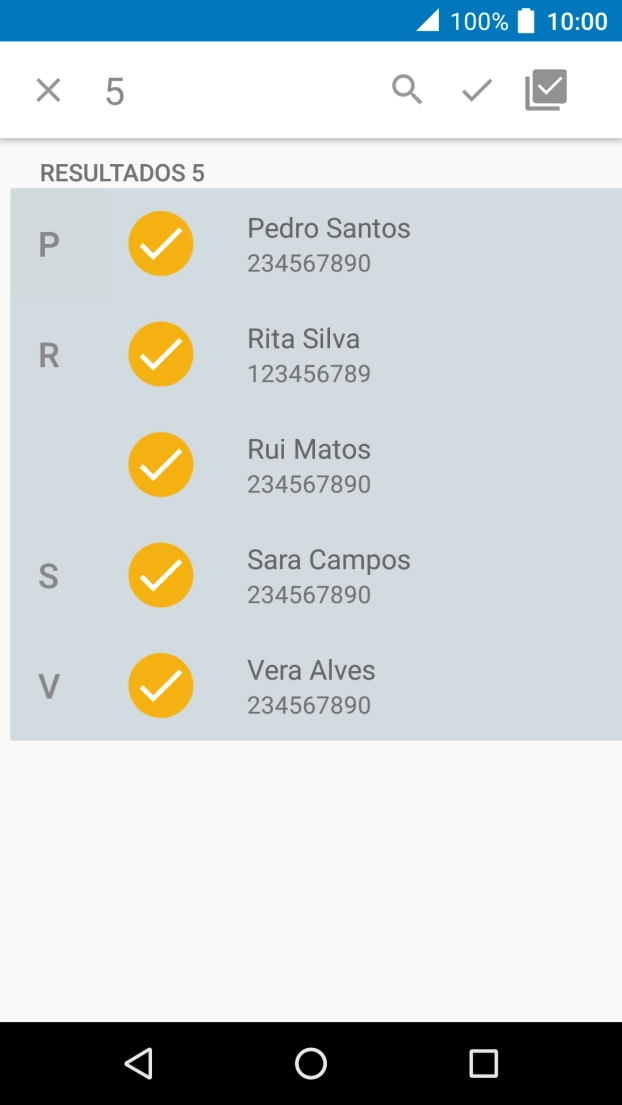
Task: Deselect Rita Silva by tapping her checkmark avatar
Action: (x=161, y=354)
